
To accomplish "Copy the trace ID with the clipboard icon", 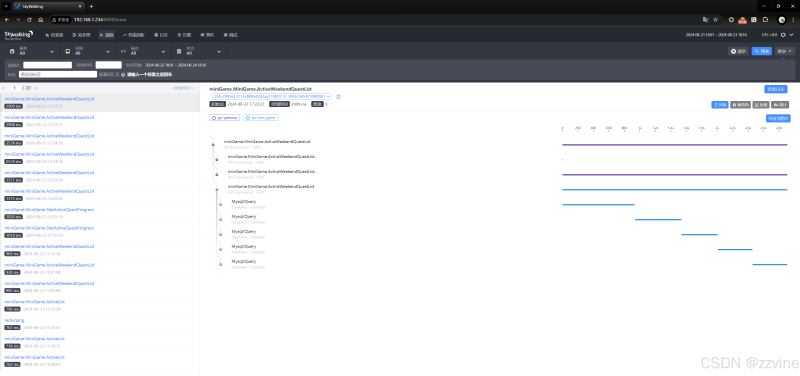I will click(x=339, y=96).
